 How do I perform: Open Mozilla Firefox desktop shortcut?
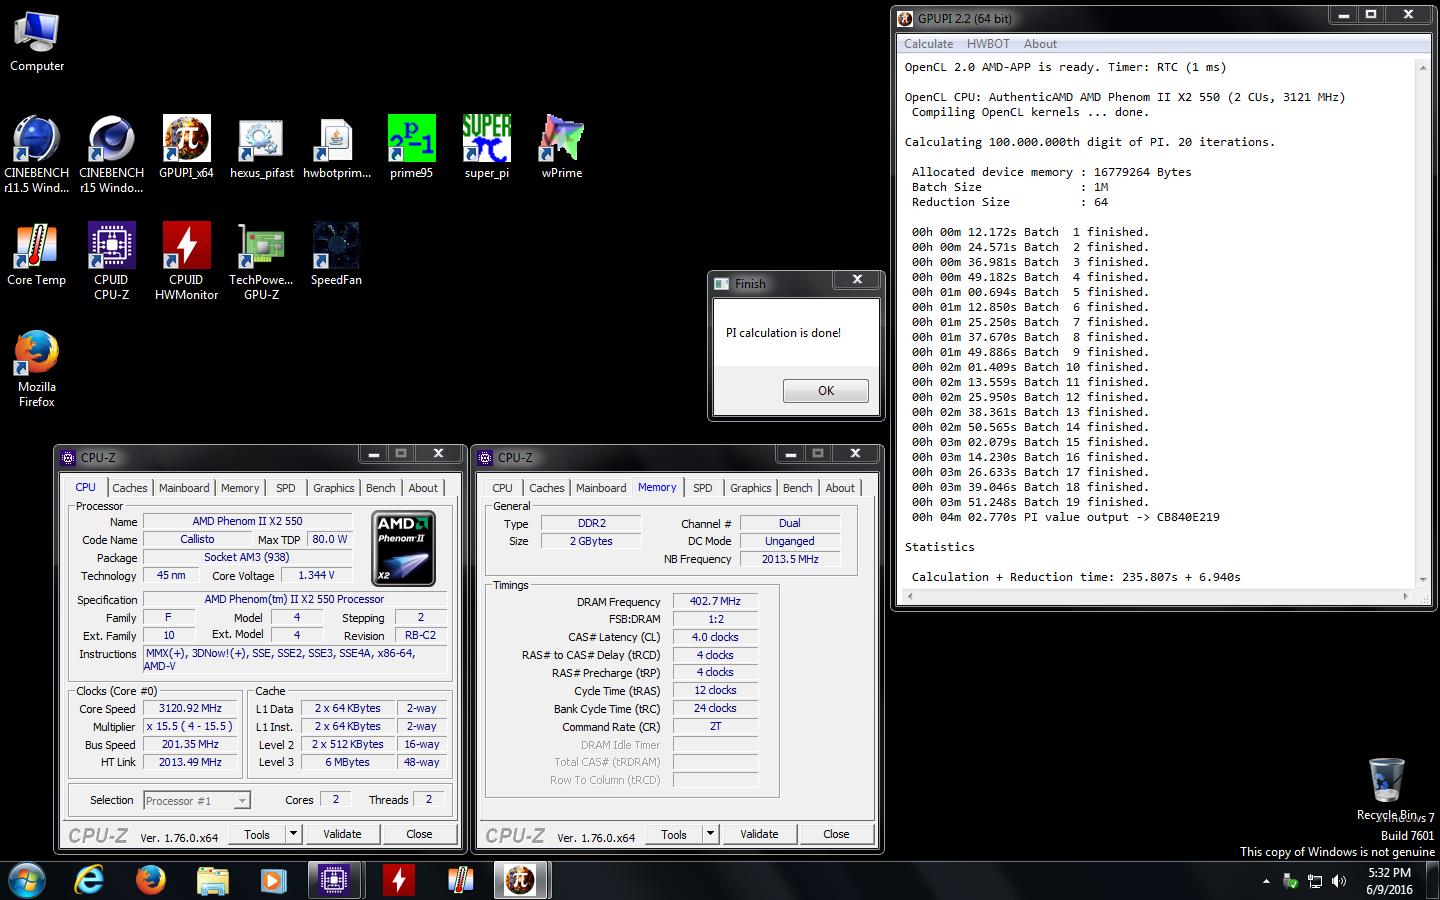[x=37, y=368]
